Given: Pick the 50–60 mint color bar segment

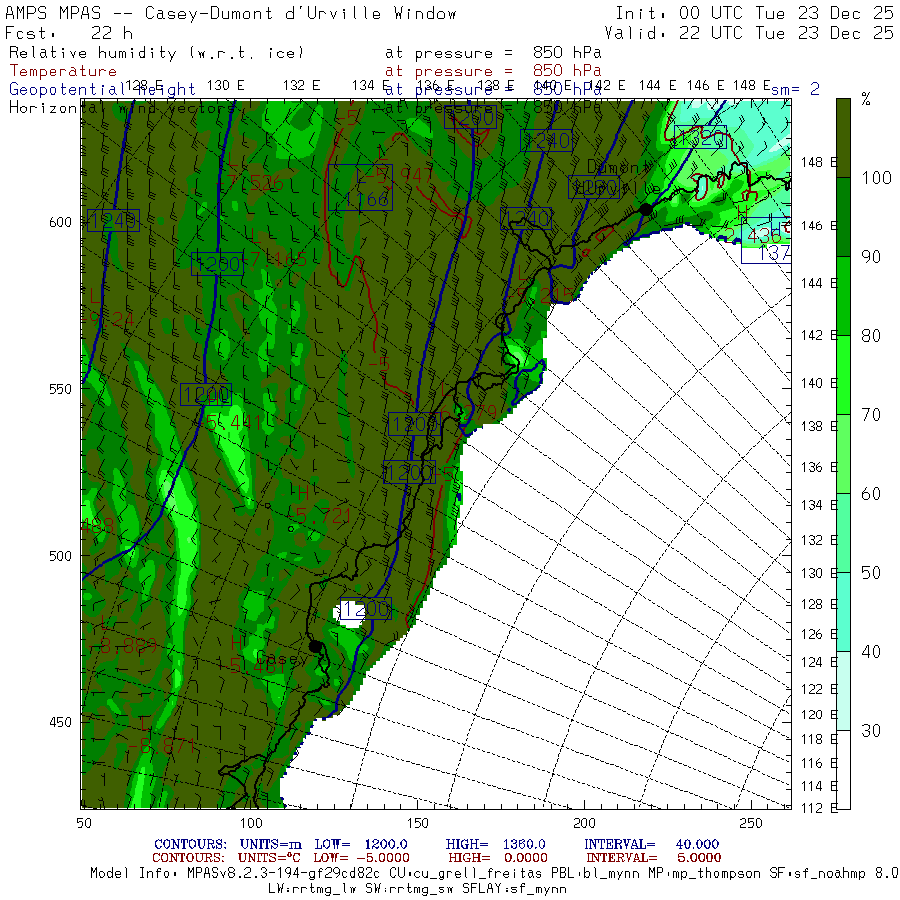Looking at the screenshot, I should 843,533.
